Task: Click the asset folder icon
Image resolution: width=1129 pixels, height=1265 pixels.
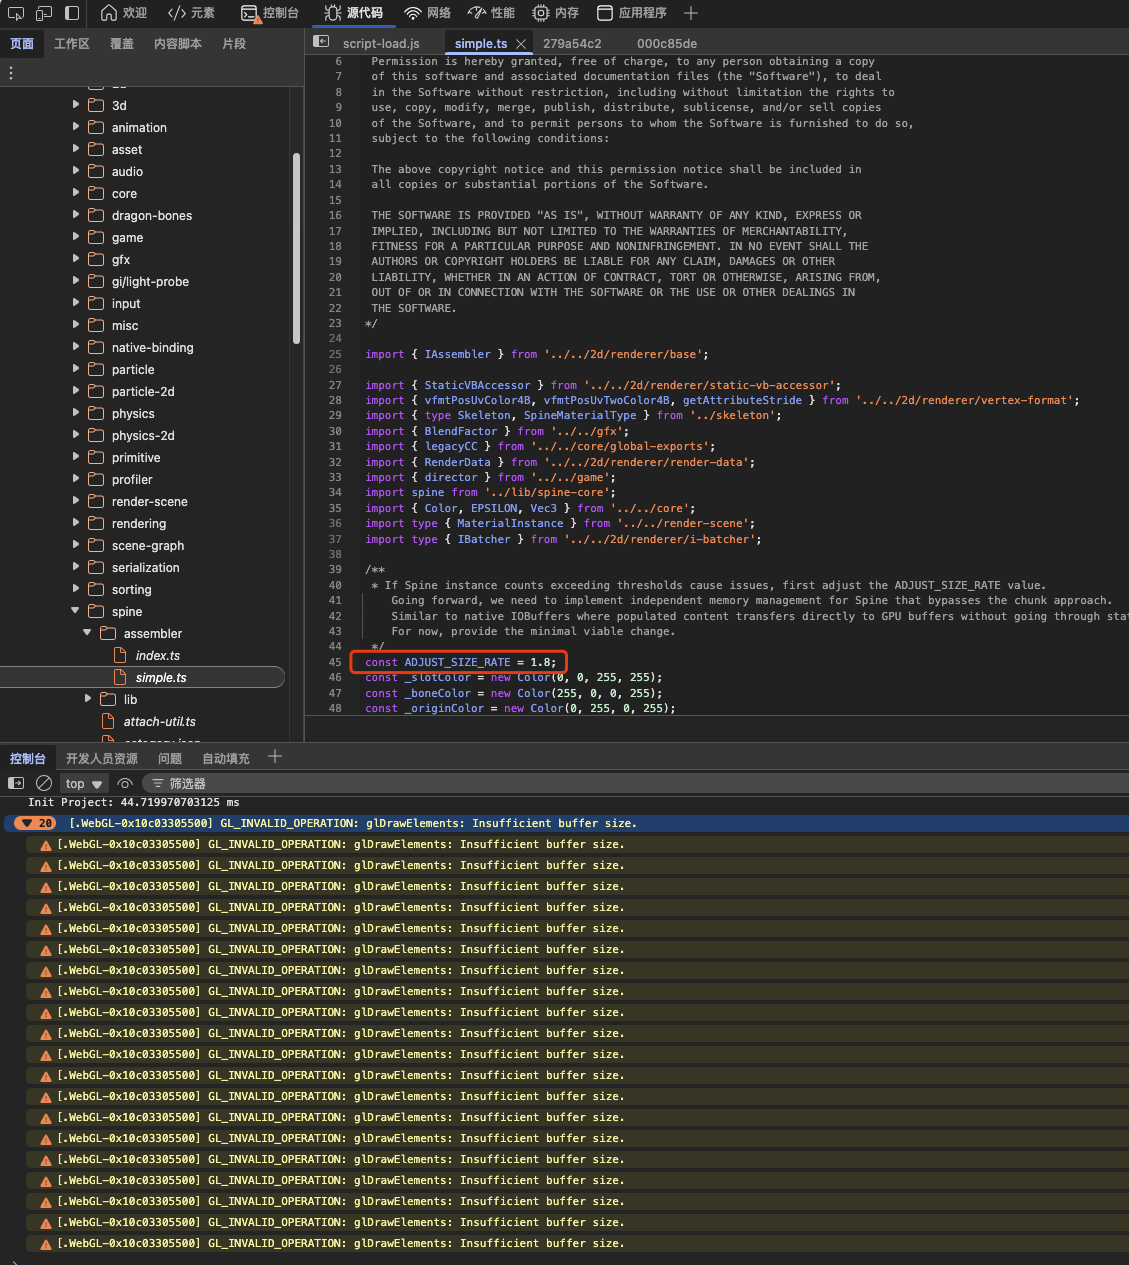Action: coord(96,149)
